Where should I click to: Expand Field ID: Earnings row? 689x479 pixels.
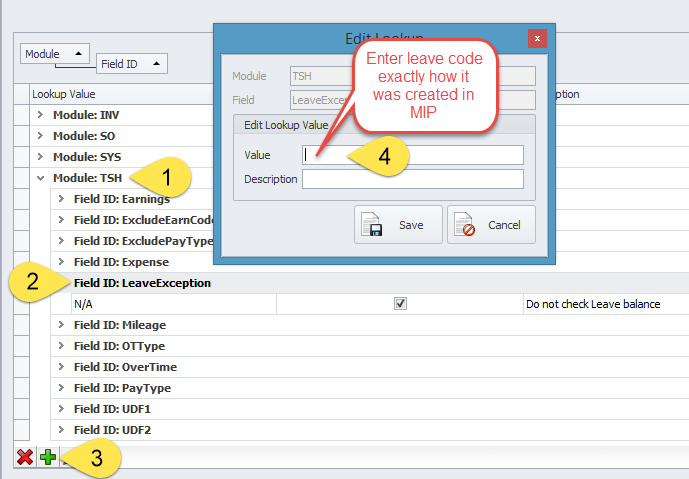(x=62, y=199)
